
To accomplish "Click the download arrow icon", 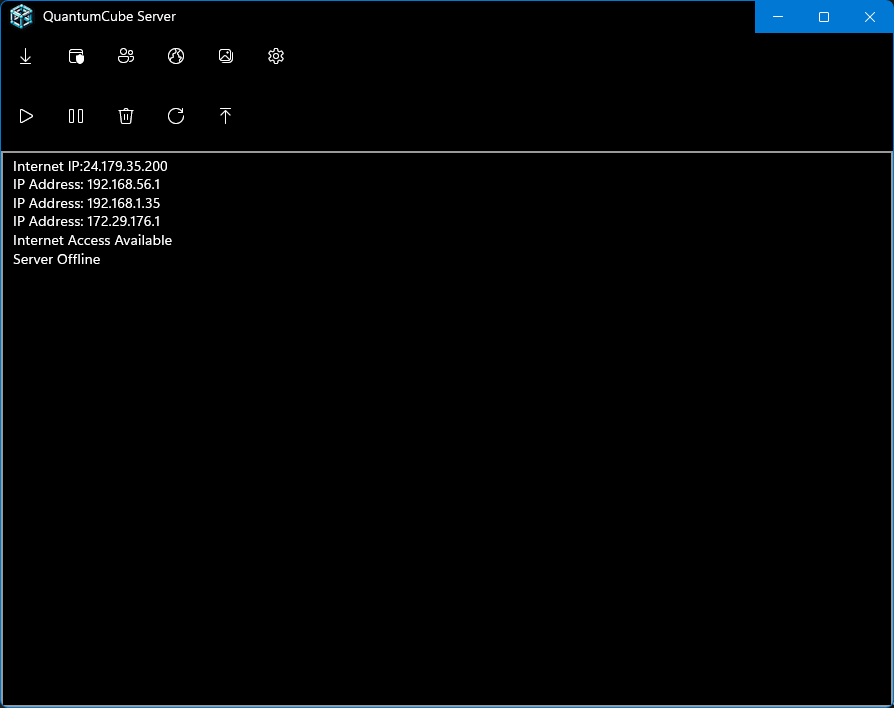I will (x=26, y=57).
